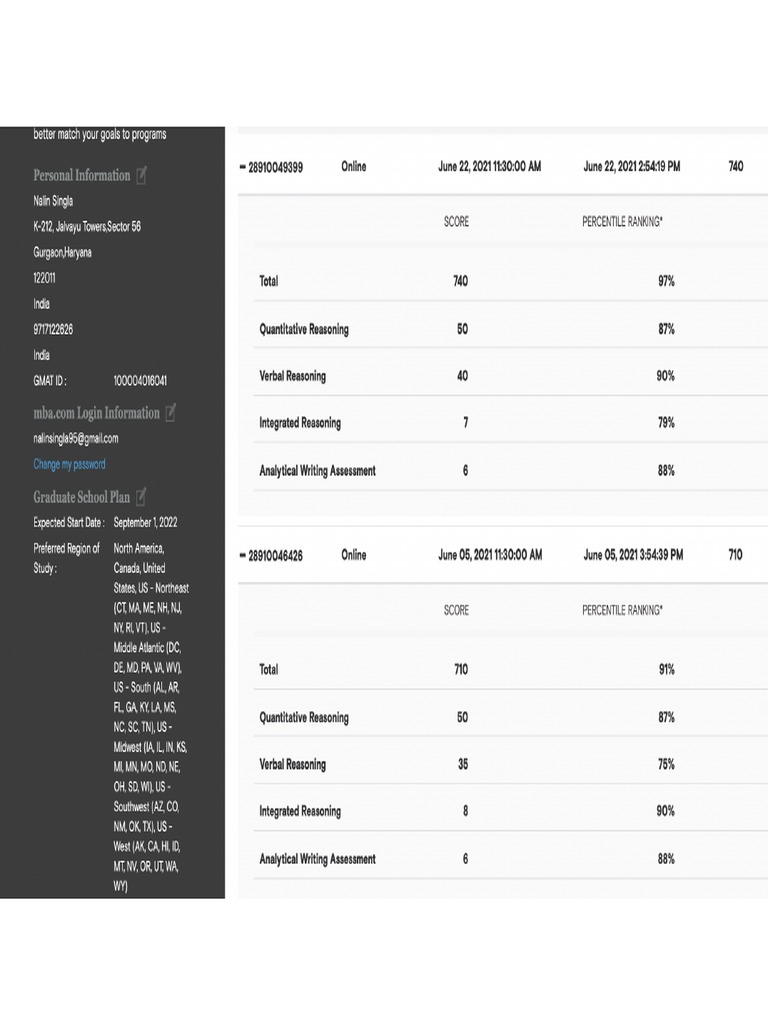Click the 710 score in the second exam header

[735, 555]
